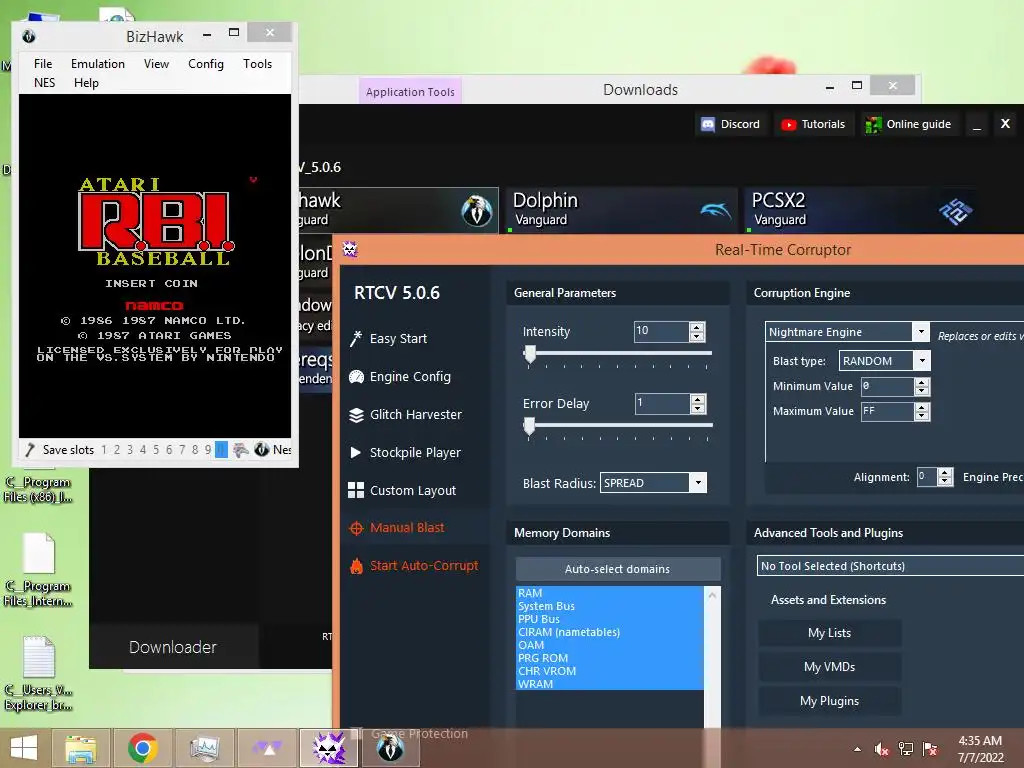Select the Dolphin Vanguard tile
Viewport: 1024px width, 768px height.
pos(622,210)
